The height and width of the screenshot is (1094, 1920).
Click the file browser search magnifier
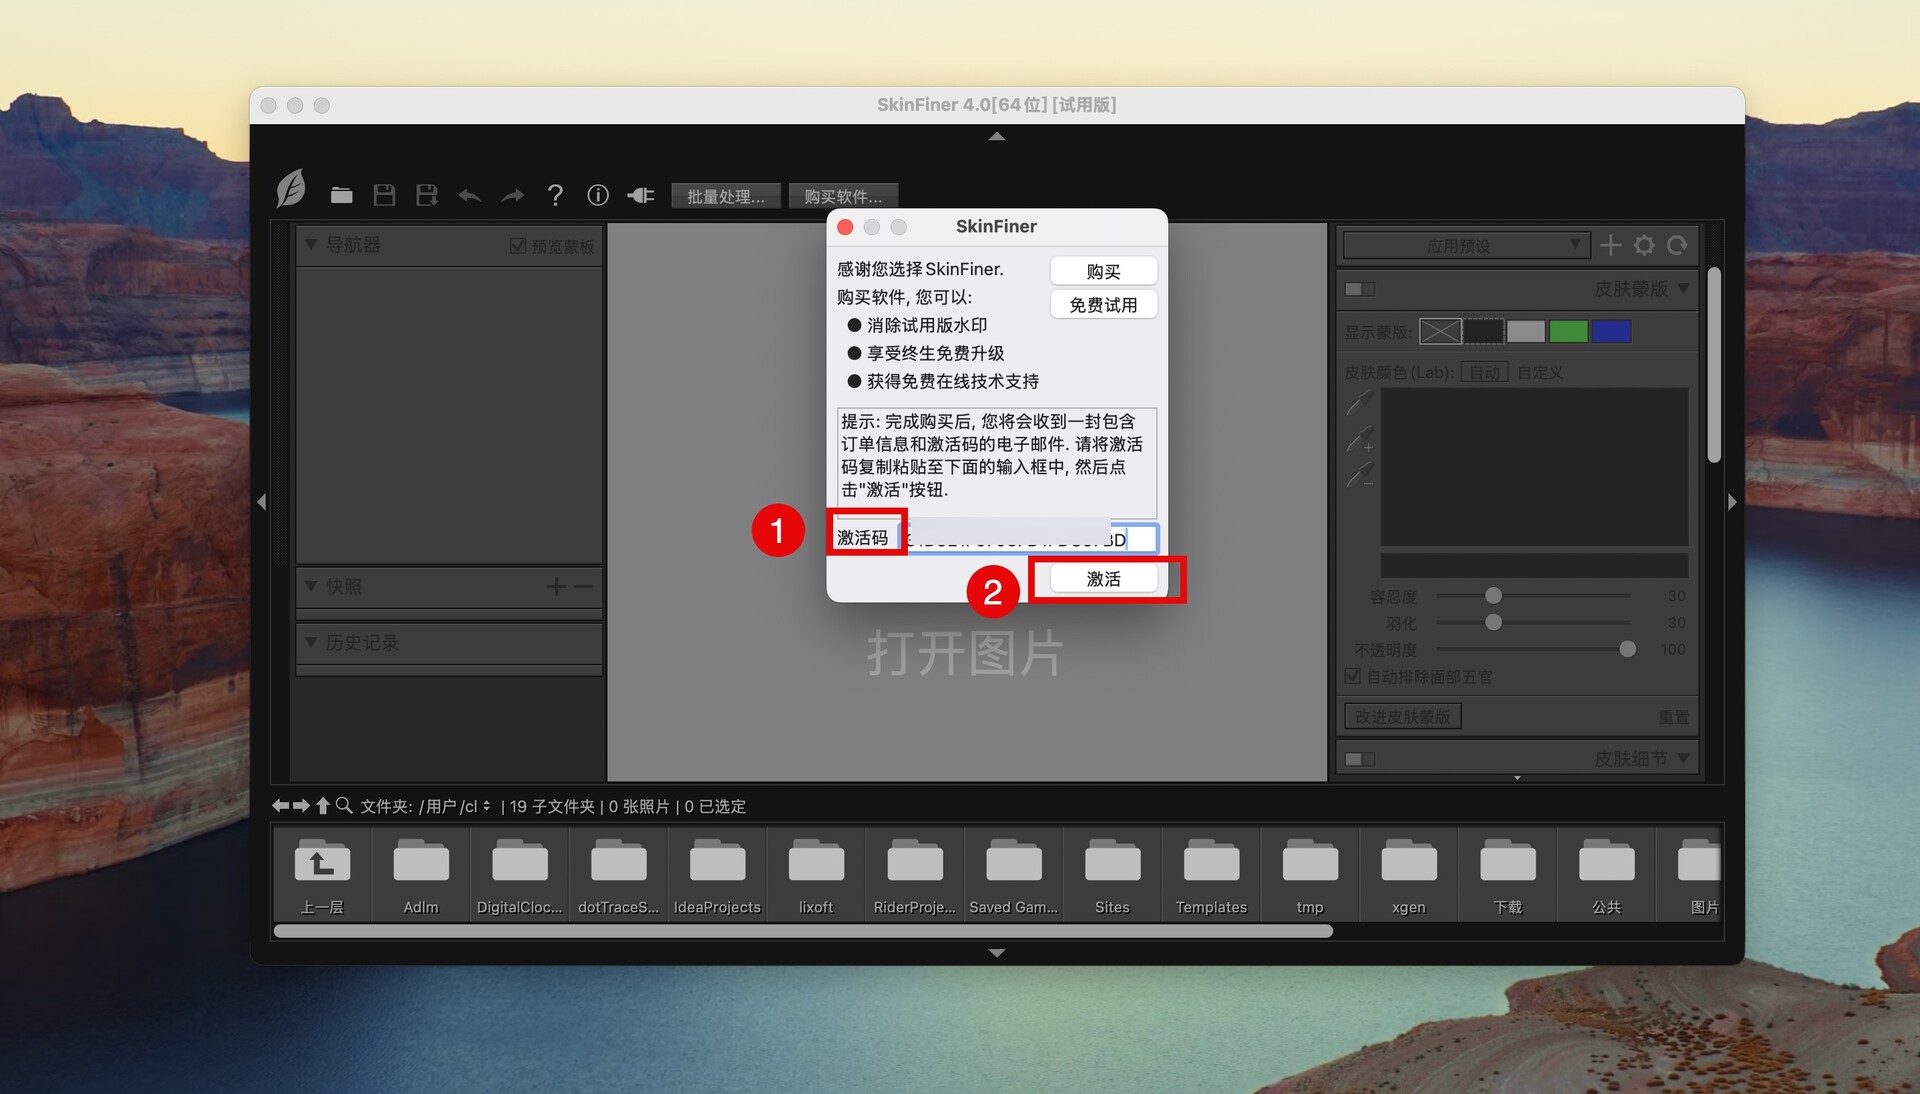click(x=344, y=805)
